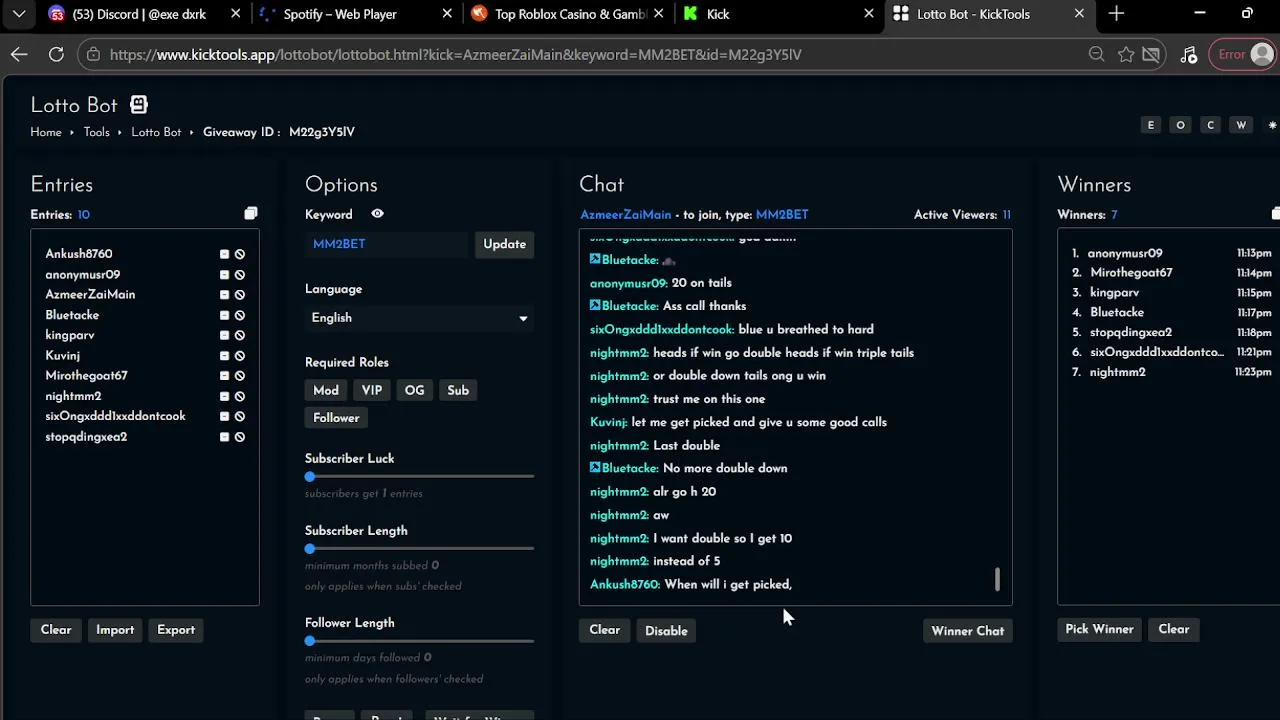Reload the page with the browser refresh icon

pyautogui.click(x=56, y=55)
